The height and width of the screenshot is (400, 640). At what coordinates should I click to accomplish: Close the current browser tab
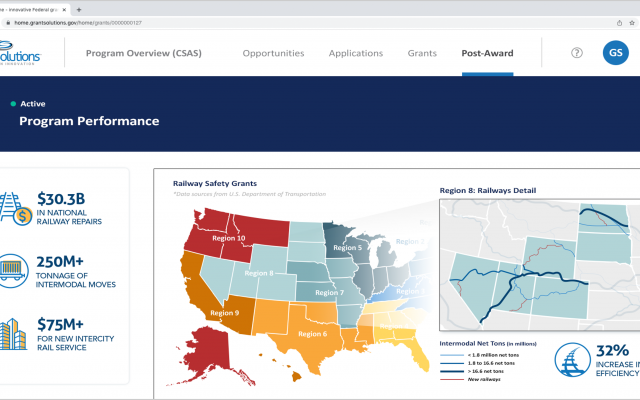(x=64, y=6)
